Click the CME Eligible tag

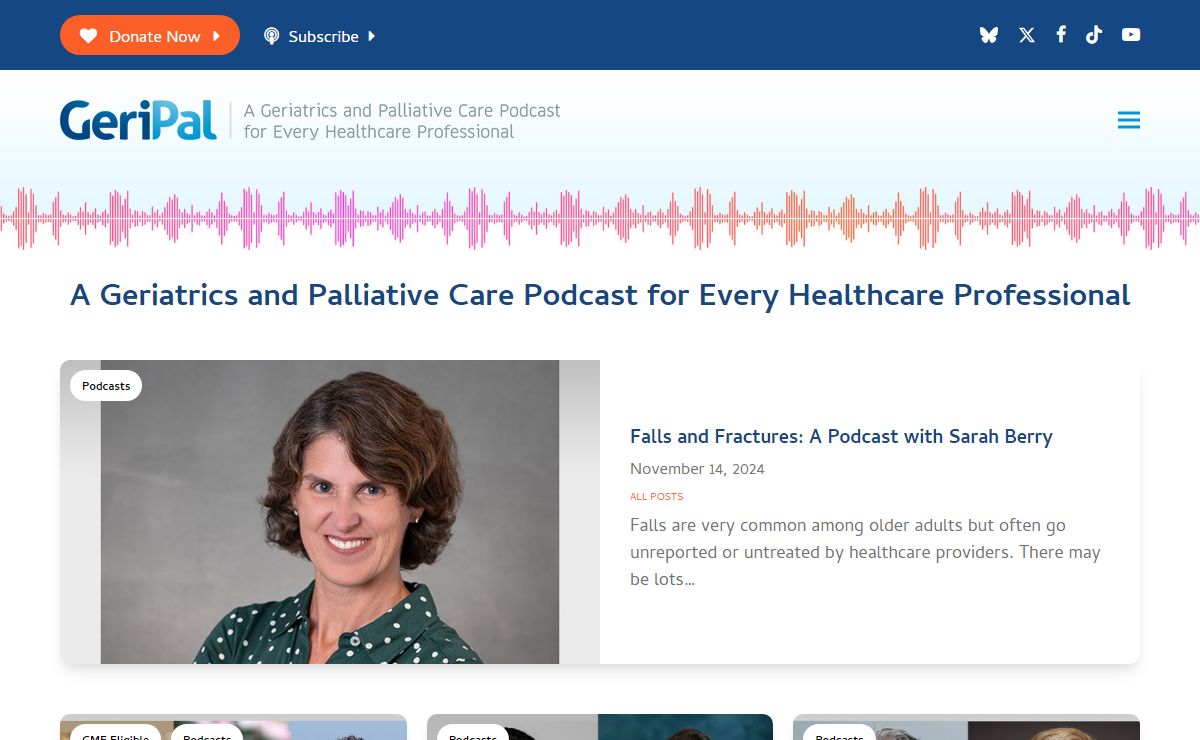pyautogui.click(x=115, y=732)
